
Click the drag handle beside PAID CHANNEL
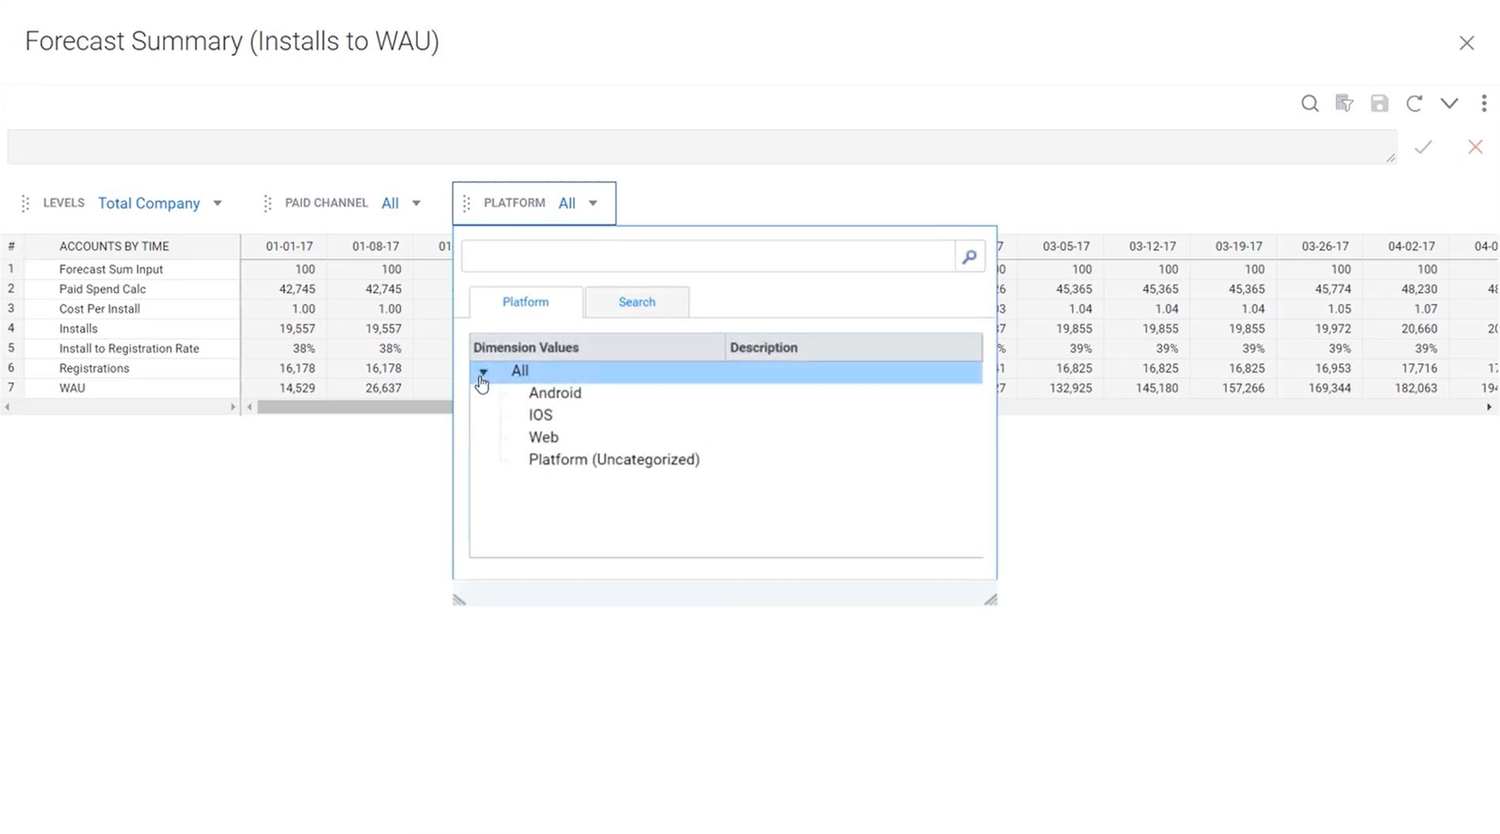pyautogui.click(x=267, y=203)
